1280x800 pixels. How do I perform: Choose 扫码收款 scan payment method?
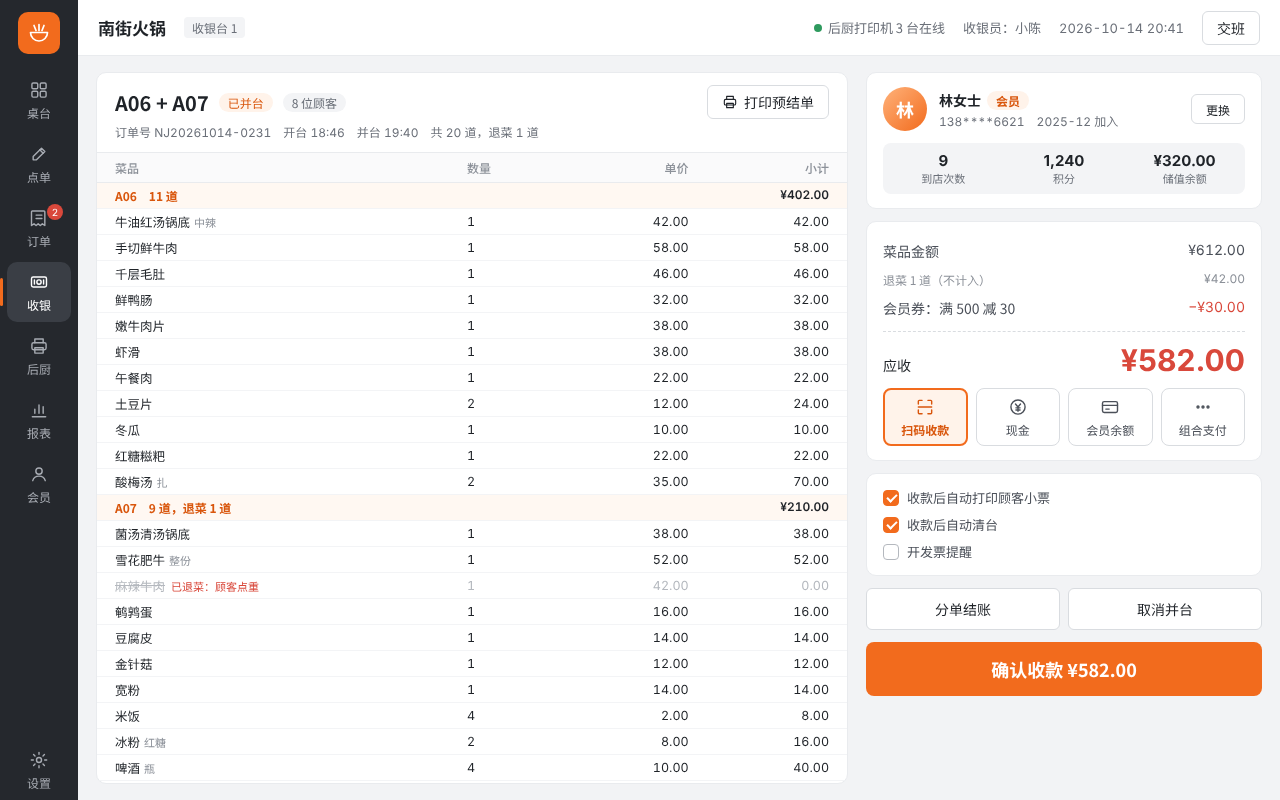[x=925, y=417]
